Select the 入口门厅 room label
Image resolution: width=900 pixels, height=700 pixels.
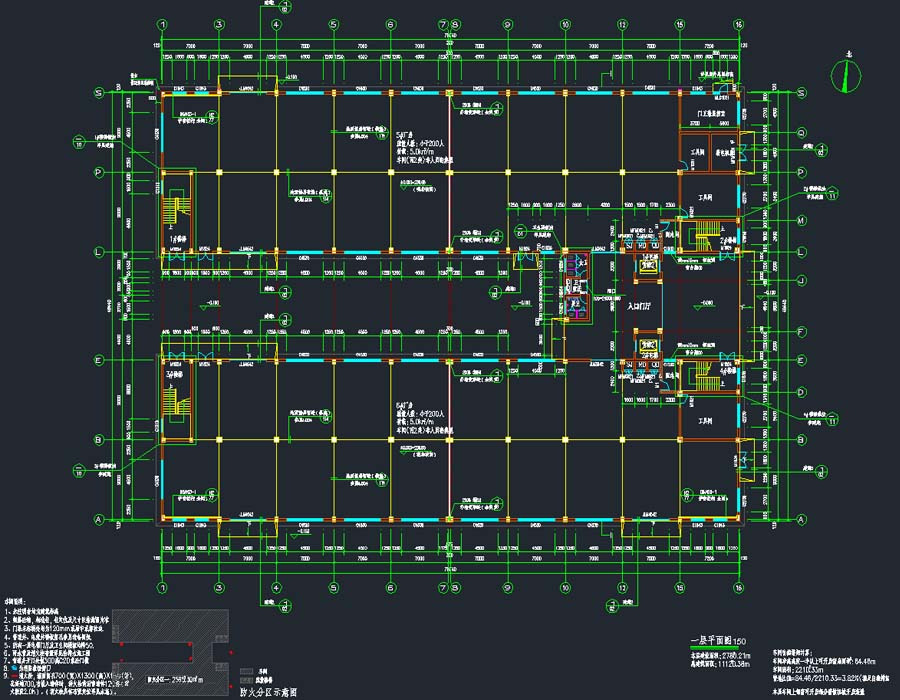[639, 306]
